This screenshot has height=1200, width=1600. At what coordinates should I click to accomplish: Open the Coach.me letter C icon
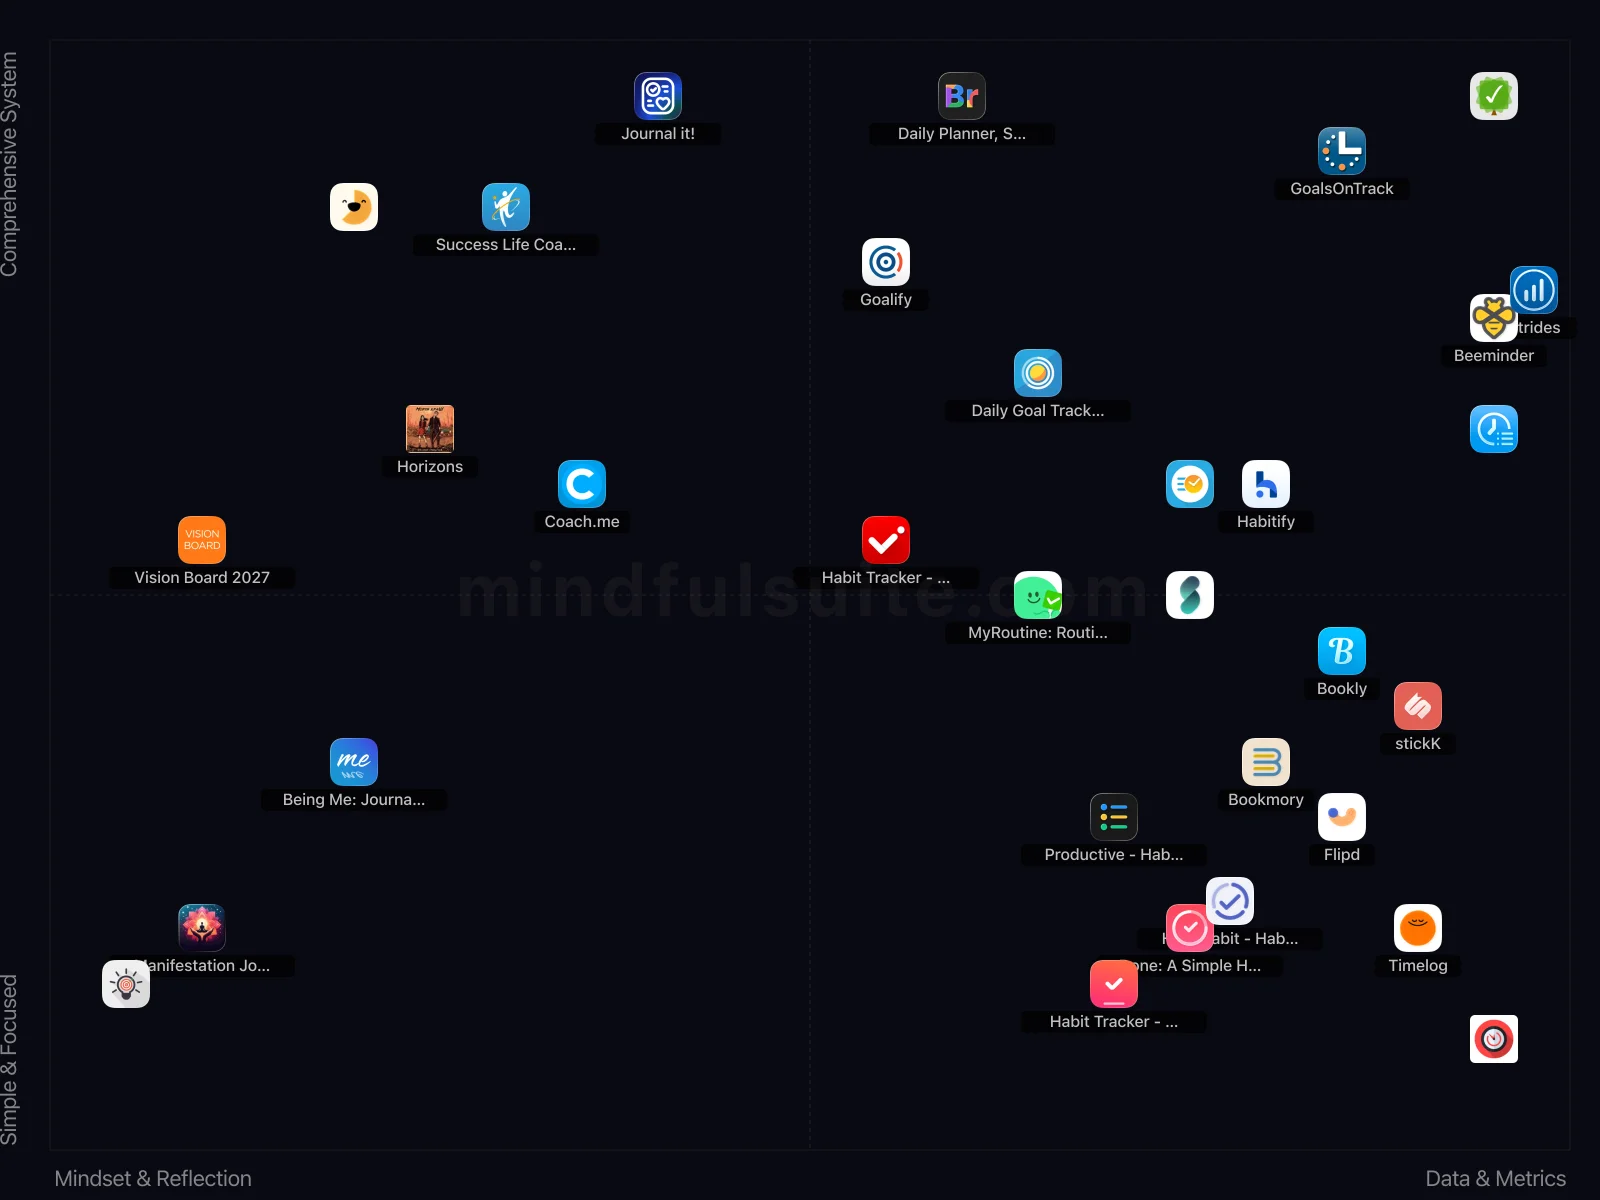[x=581, y=484]
